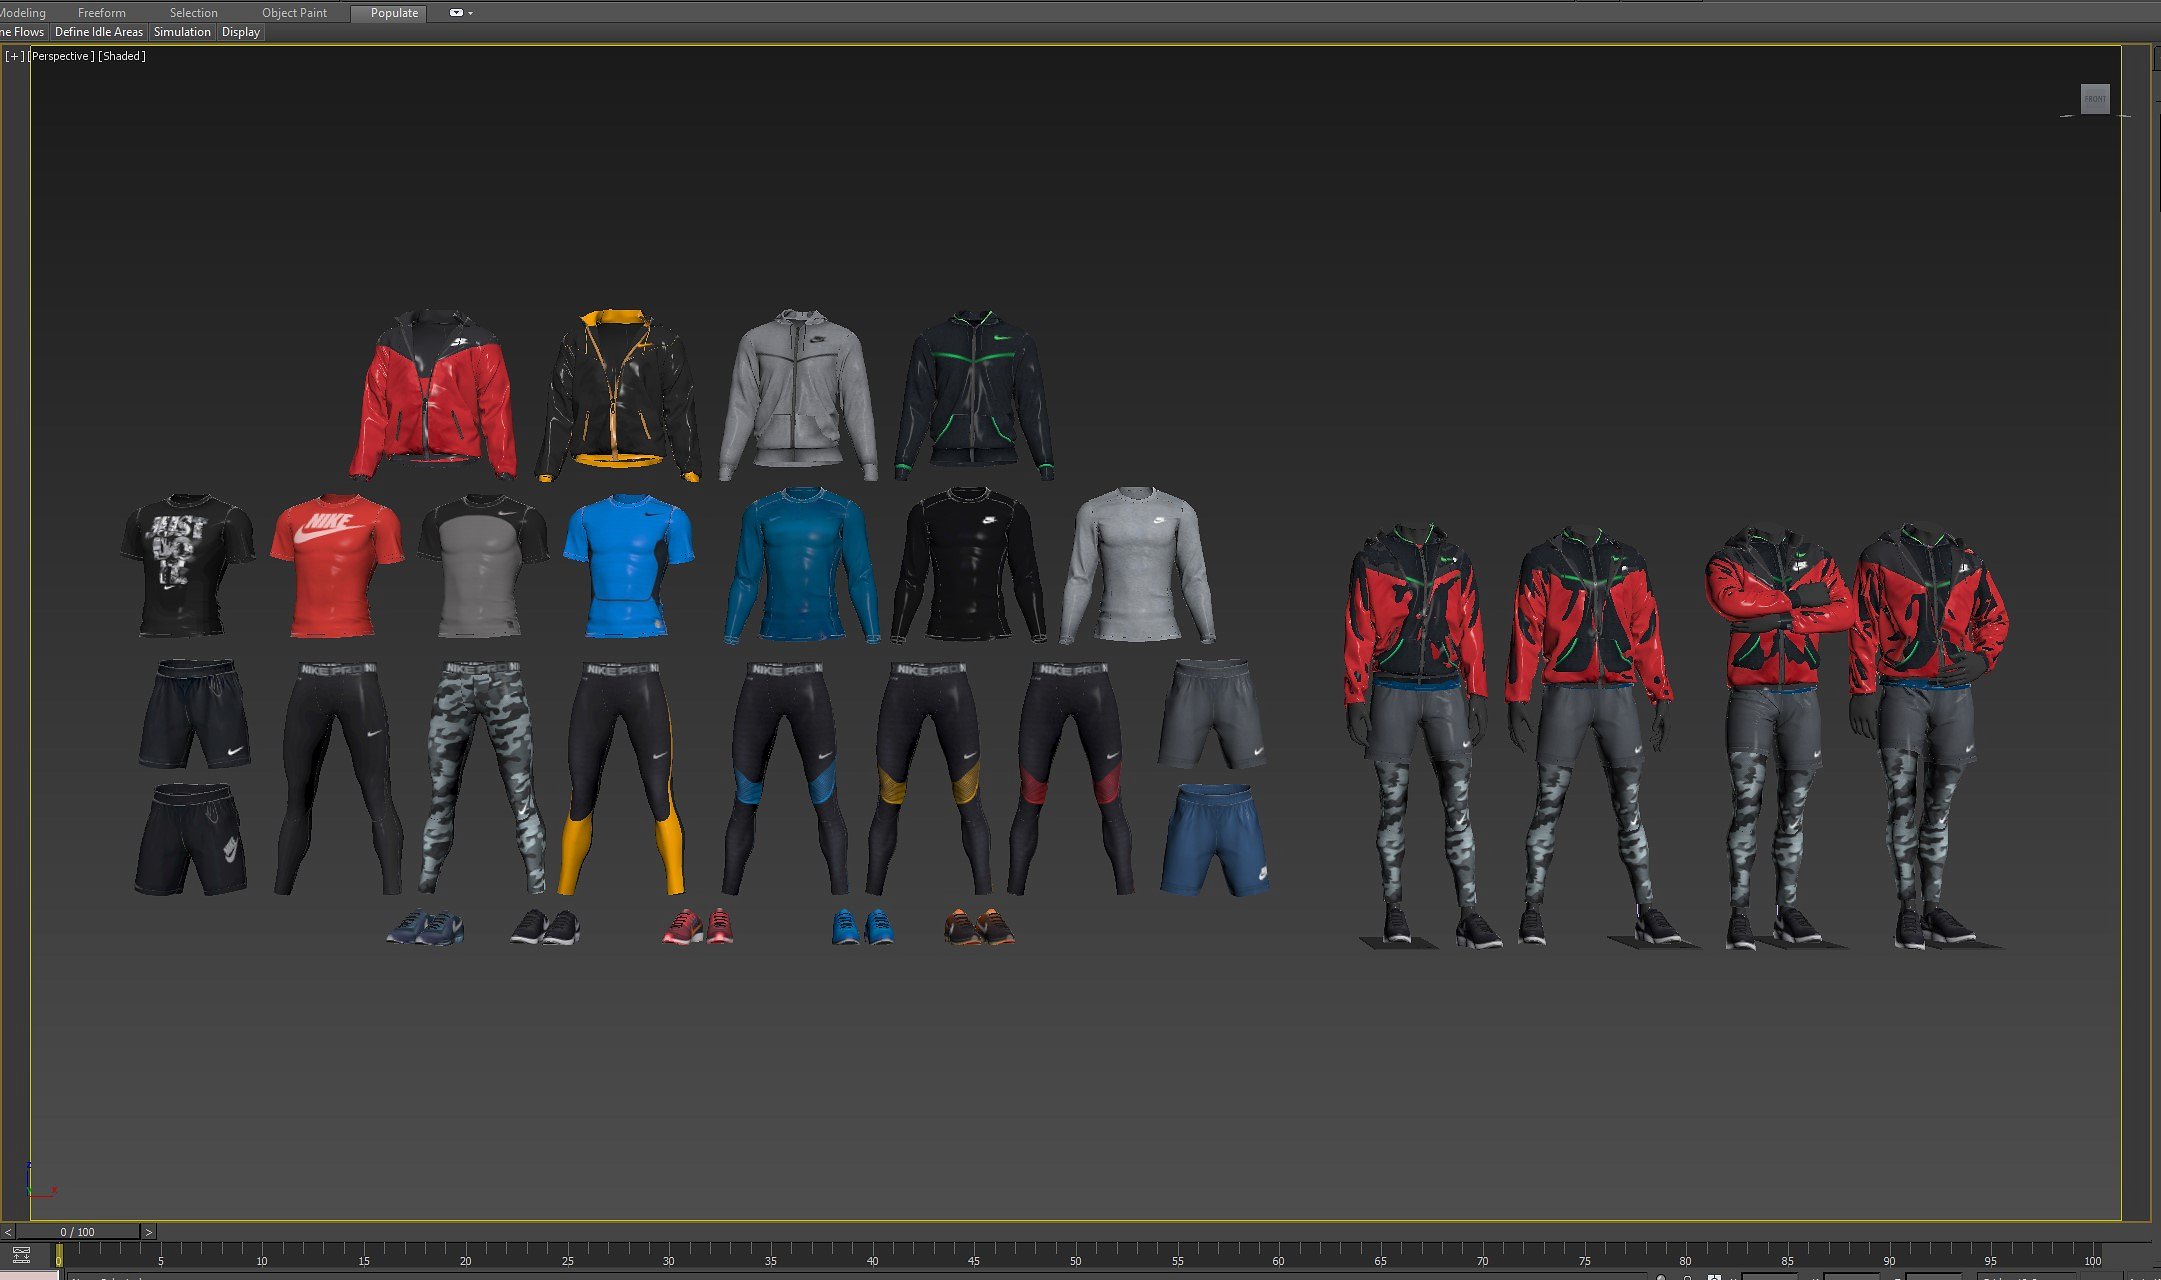
Task: Switch to the Object Paint ribbon tab
Action: [x=294, y=13]
